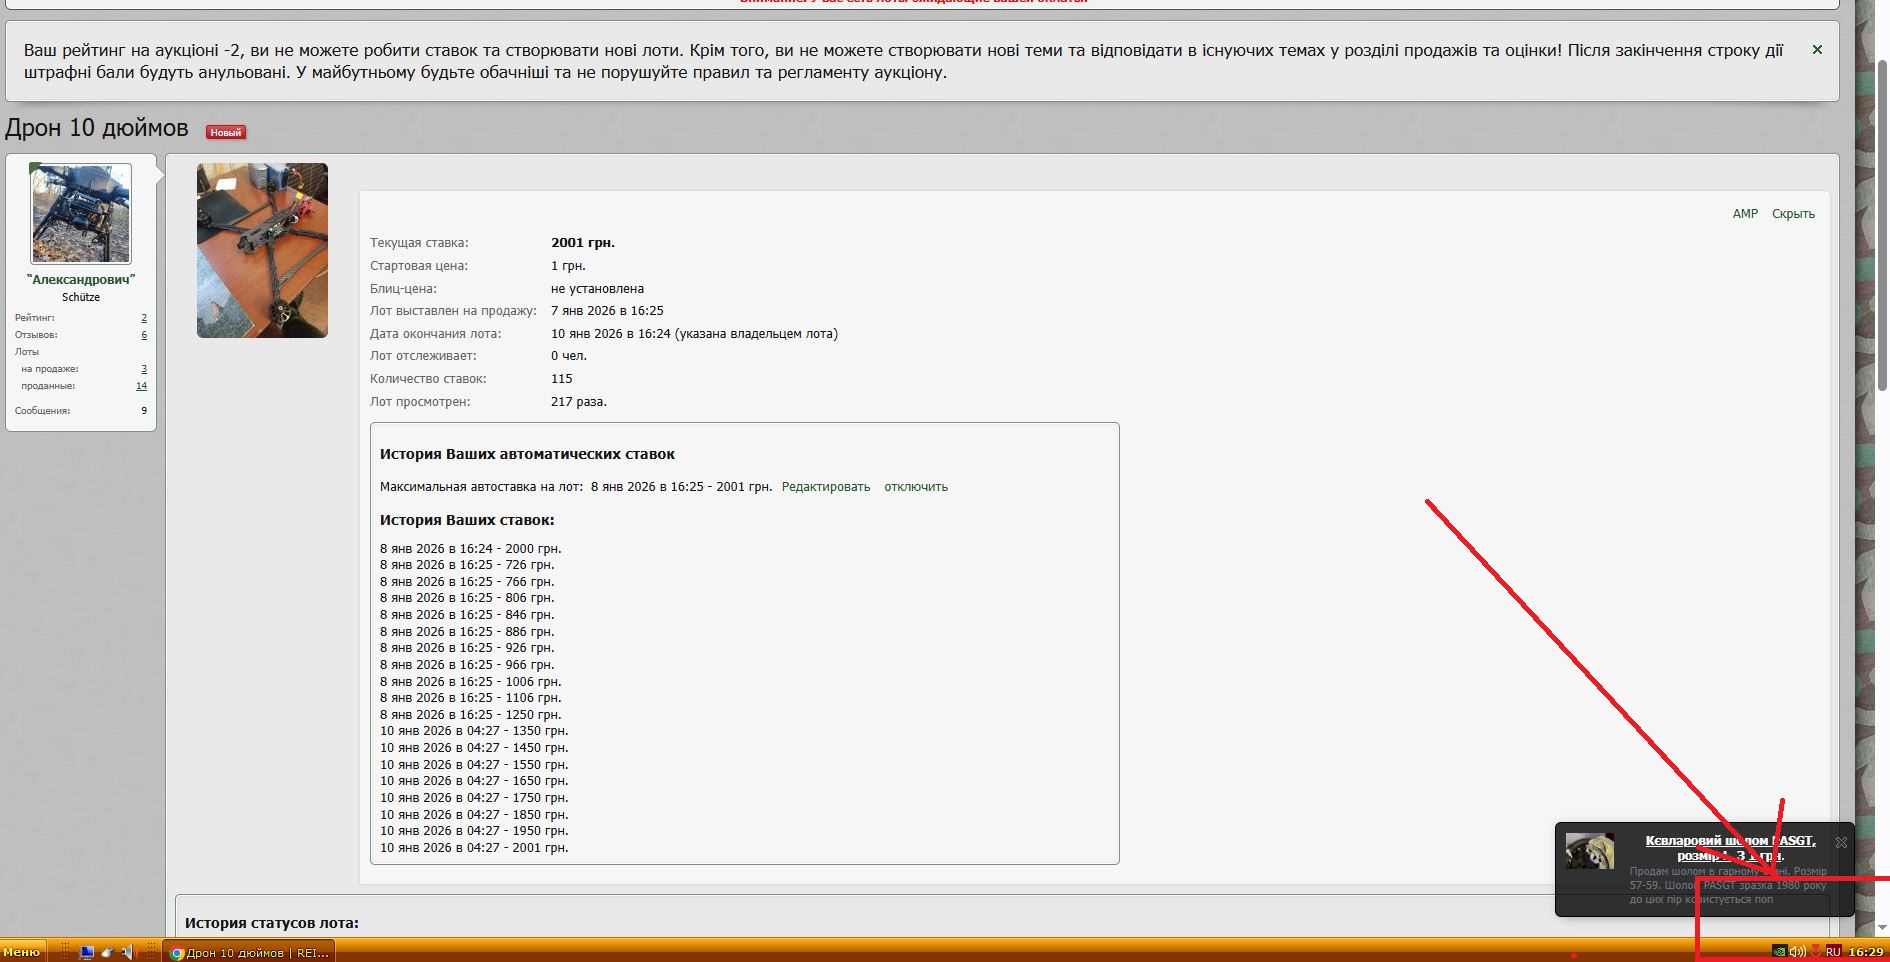Viewport: 1890px width, 962px height.
Task: Close the PASGT helmet popup
Action: [x=1841, y=842]
